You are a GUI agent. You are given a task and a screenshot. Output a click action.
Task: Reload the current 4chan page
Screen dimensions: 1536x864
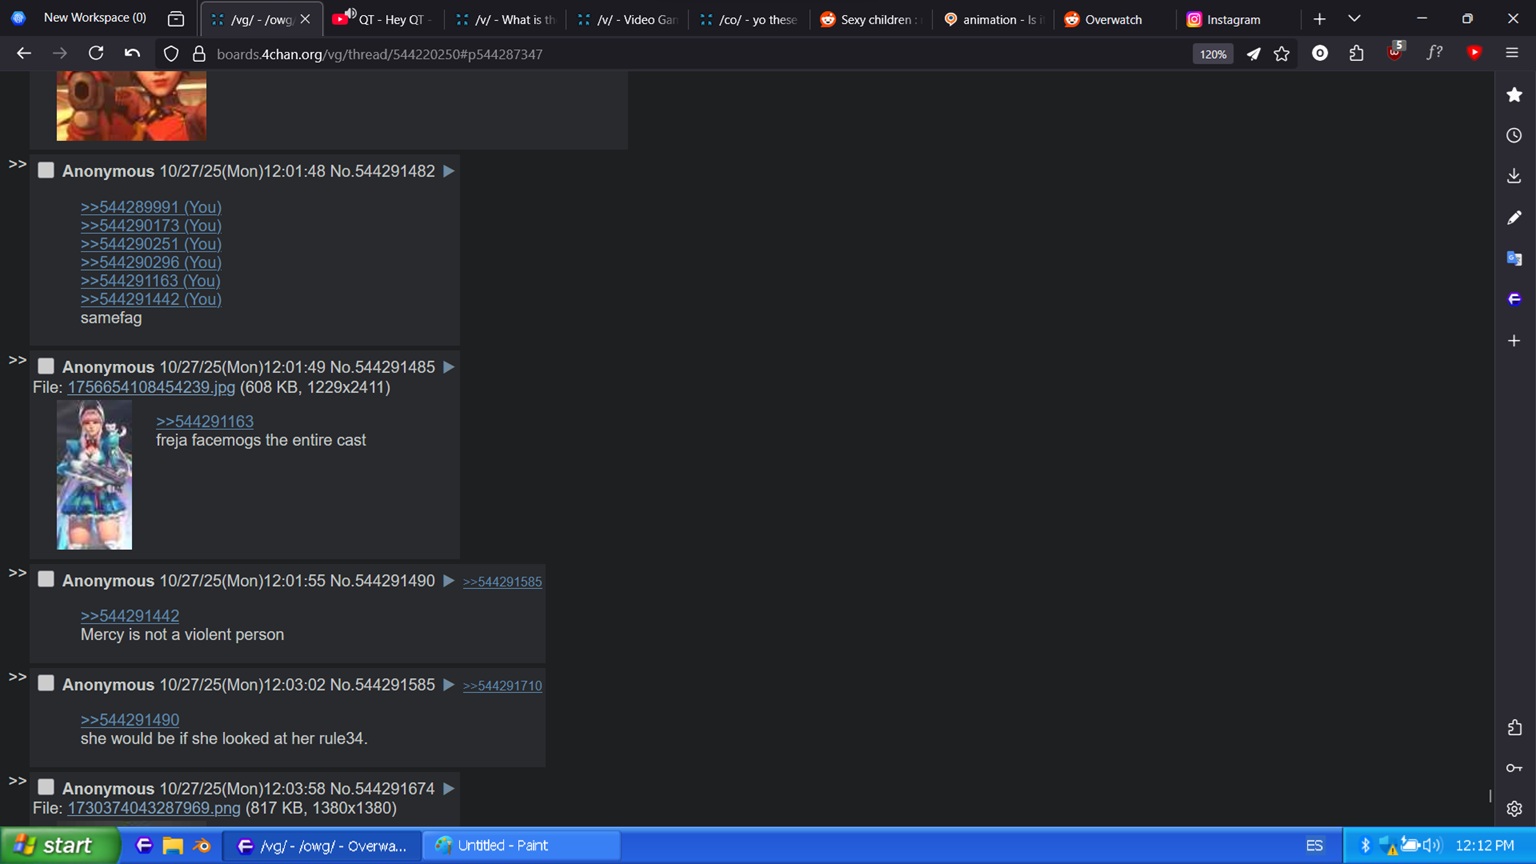pyautogui.click(x=96, y=54)
